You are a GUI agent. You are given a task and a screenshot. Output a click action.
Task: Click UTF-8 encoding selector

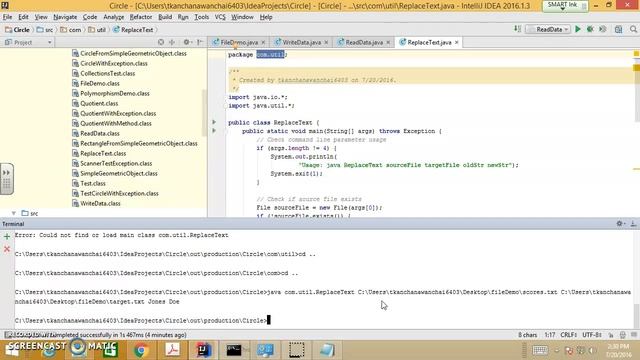click(x=592, y=335)
